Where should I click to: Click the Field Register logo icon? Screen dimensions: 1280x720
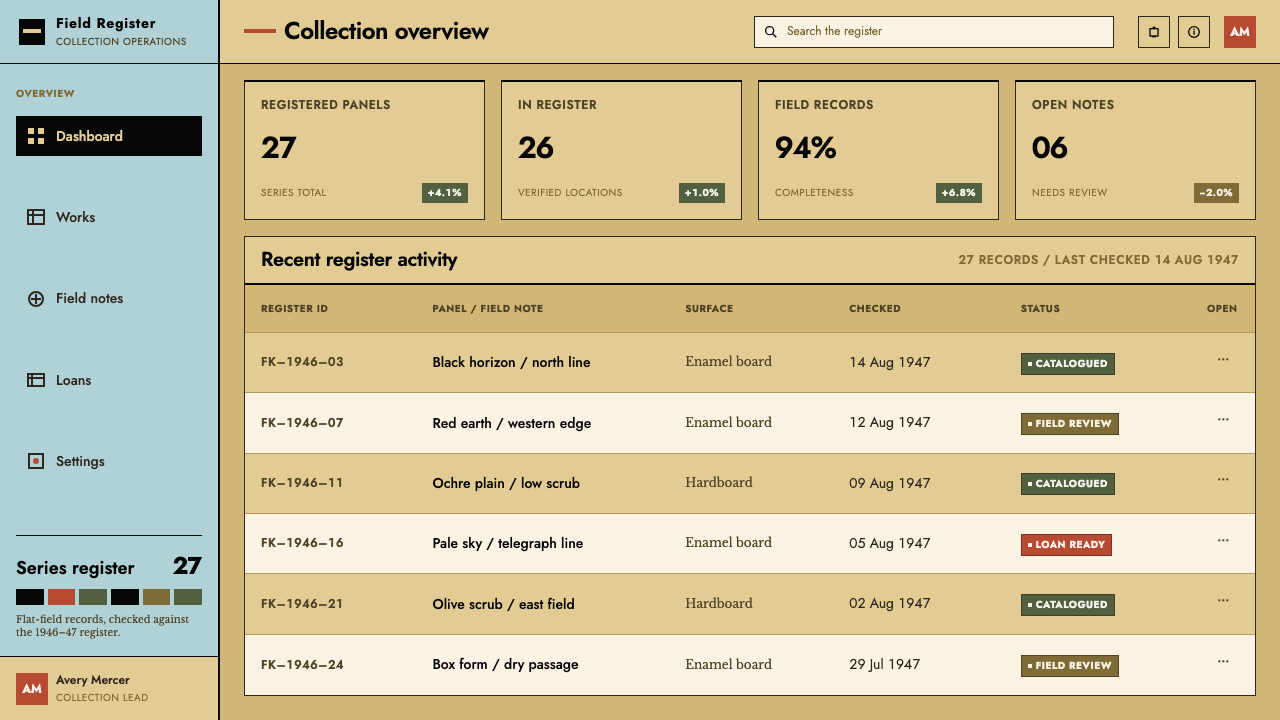32,32
